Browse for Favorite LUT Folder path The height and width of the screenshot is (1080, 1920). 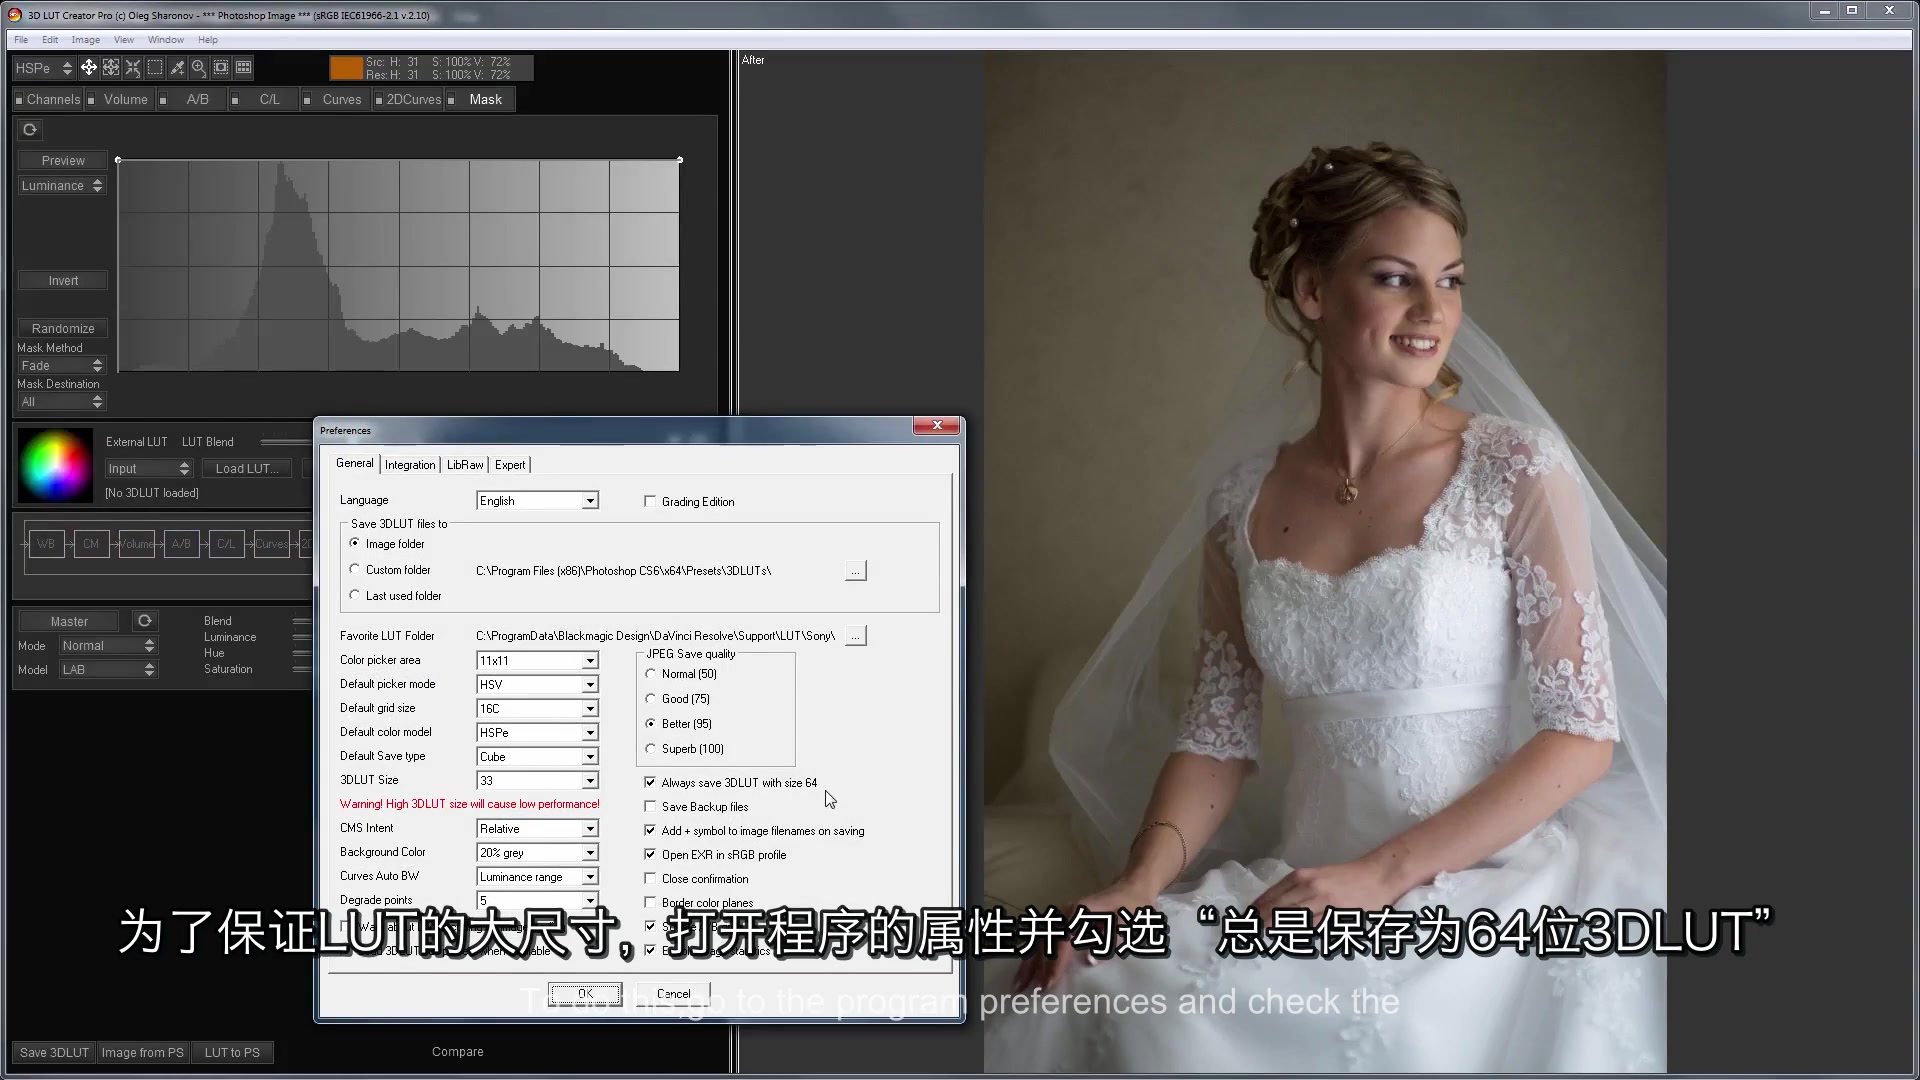pos(855,636)
